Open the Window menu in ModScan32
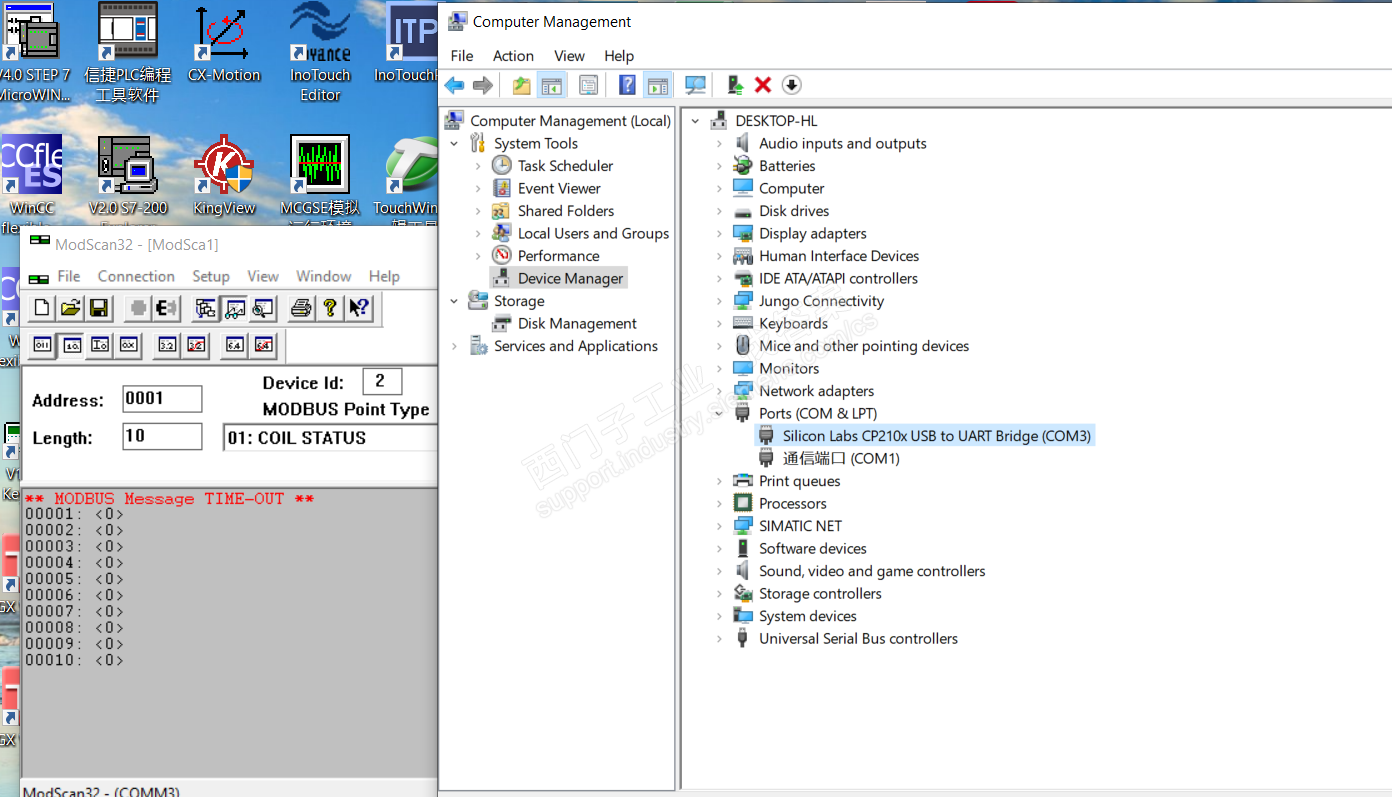 point(323,276)
